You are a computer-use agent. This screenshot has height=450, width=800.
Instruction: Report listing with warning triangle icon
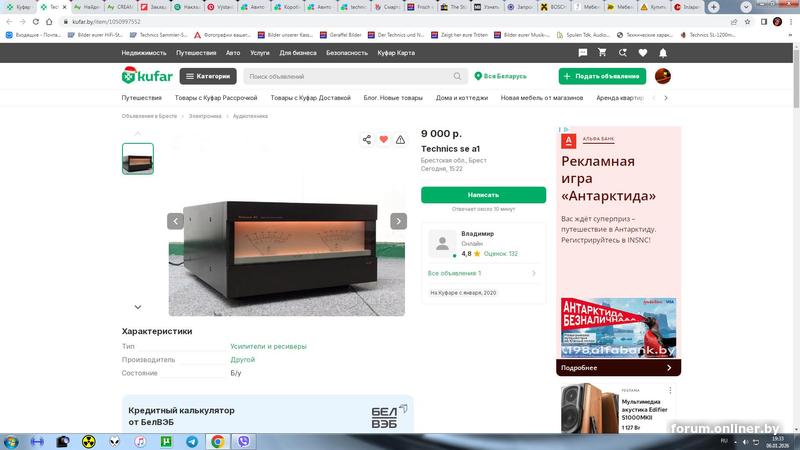point(401,139)
